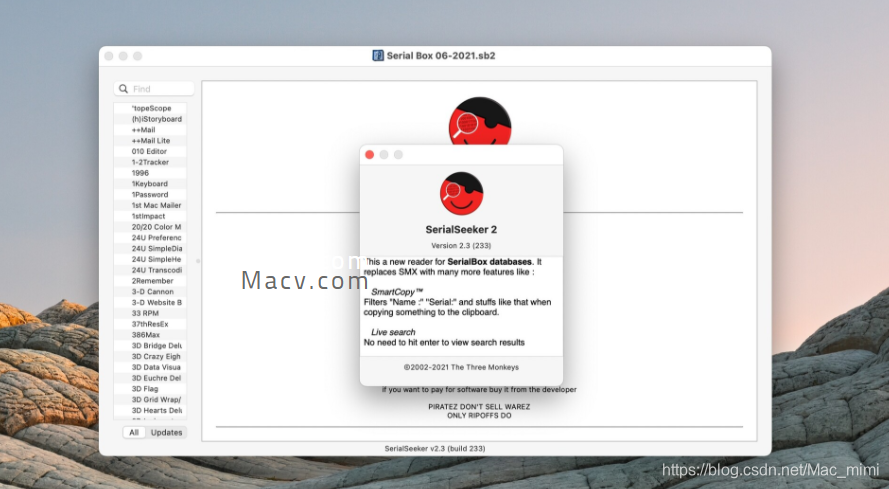889x489 pixels.
Task: Select the 1996 entry
Action: click(150, 173)
